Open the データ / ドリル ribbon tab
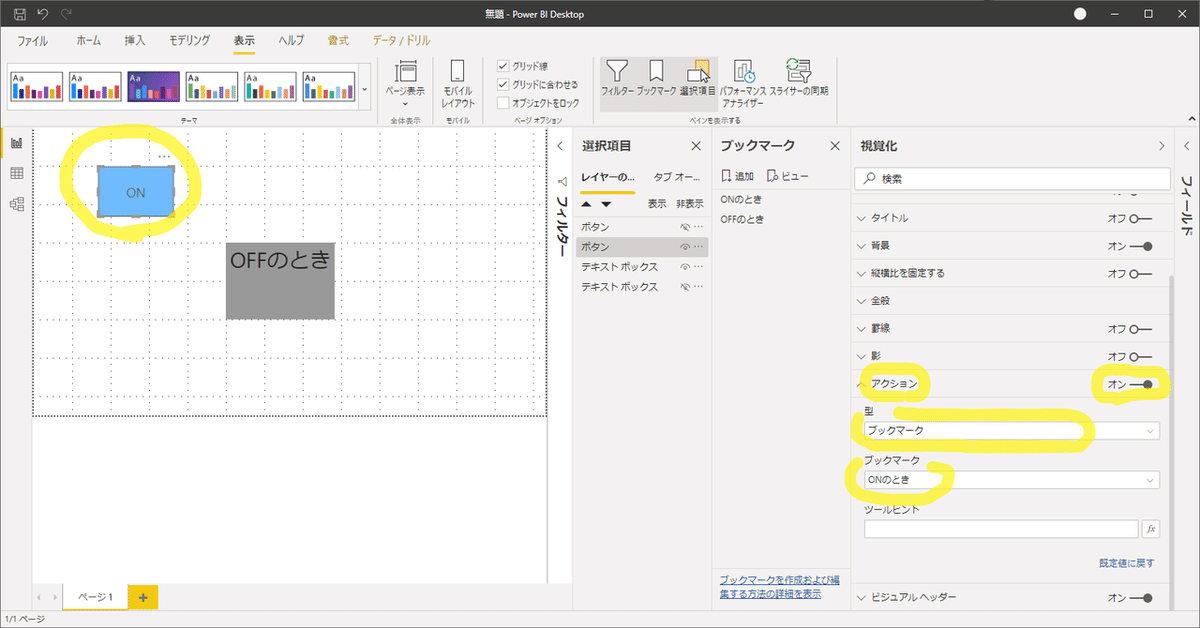 [401, 41]
